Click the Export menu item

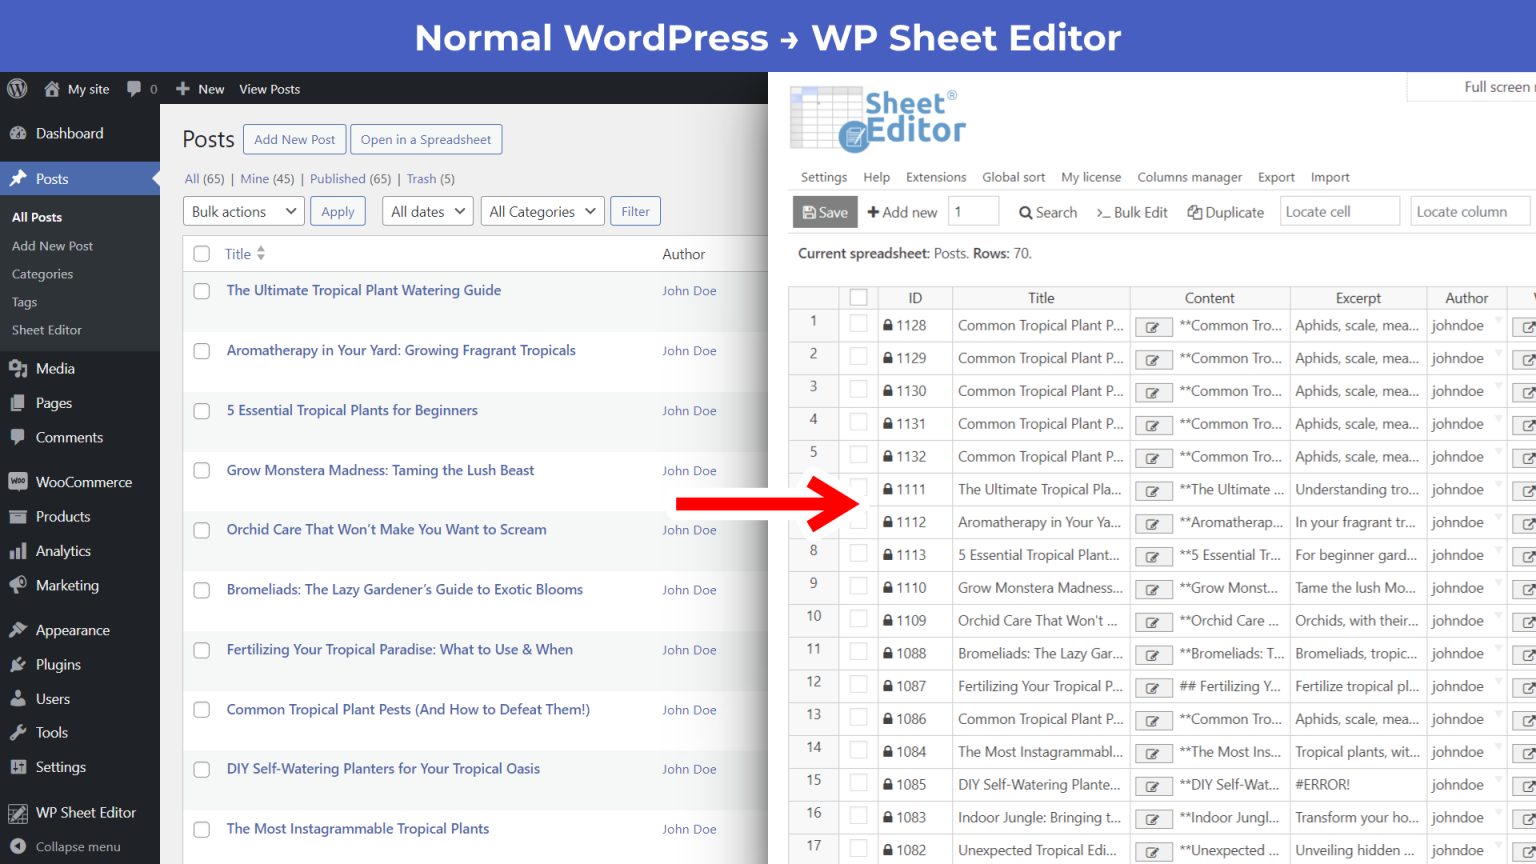click(x=1276, y=177)
